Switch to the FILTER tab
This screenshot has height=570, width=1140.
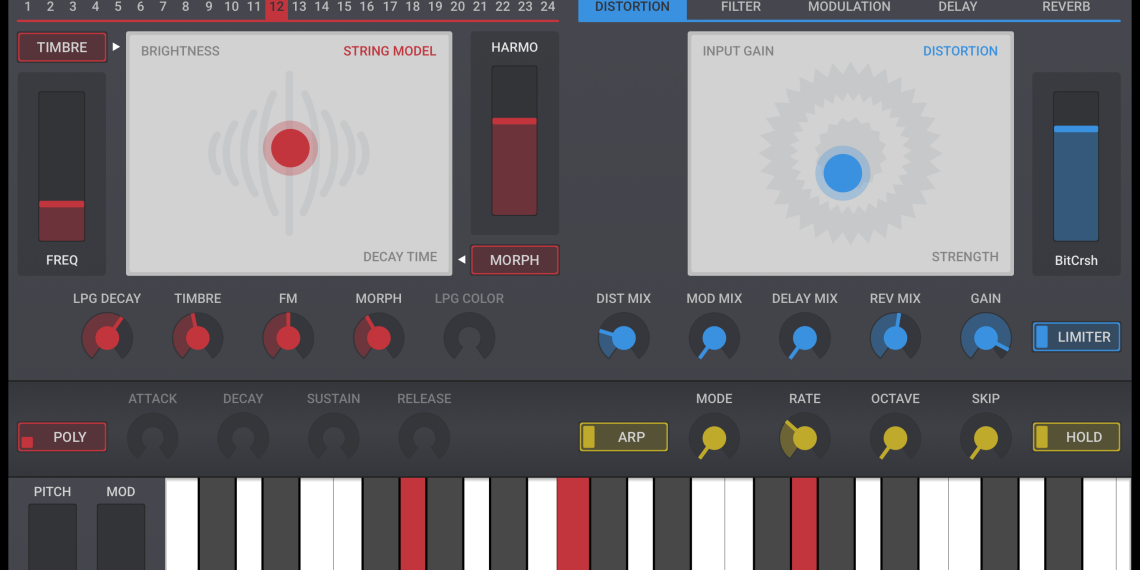[x=741, y=7]
